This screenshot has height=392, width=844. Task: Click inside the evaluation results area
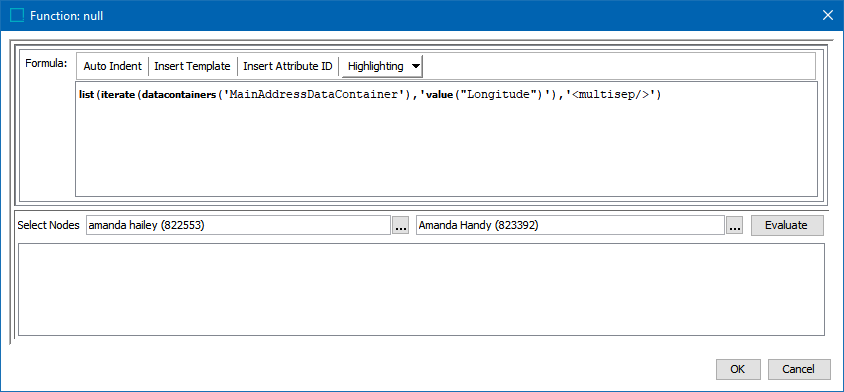click(x=421, y=289)
